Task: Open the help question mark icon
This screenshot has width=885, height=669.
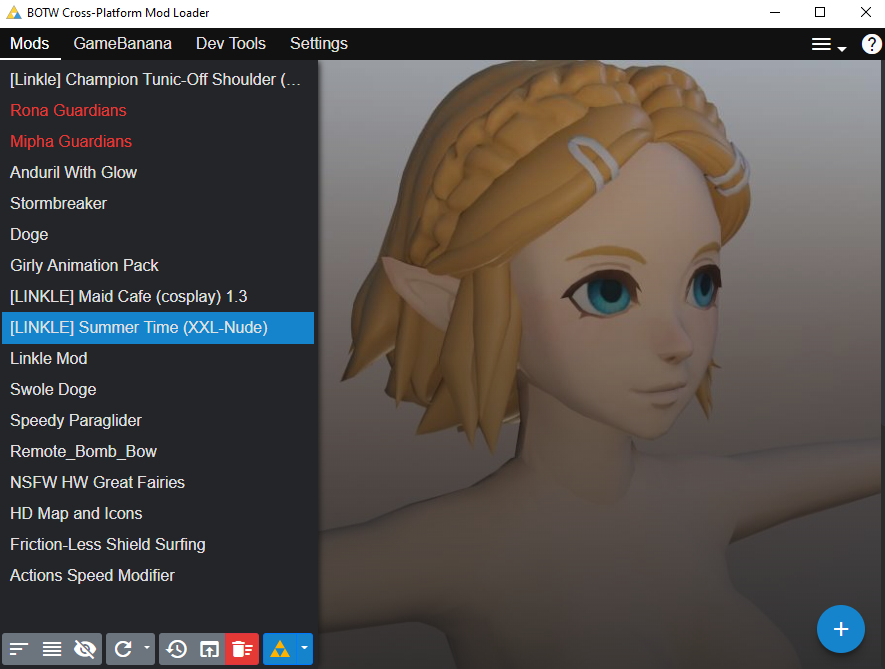Action: pos(871,44)
